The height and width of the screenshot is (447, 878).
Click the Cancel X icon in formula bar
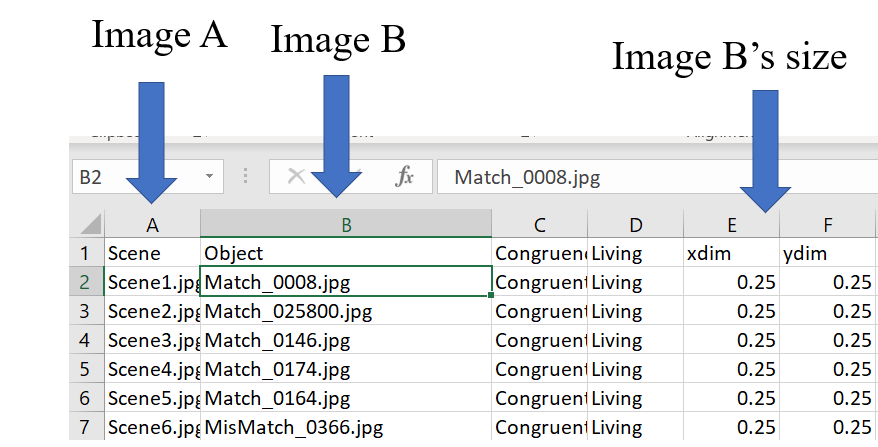click(296, 177)
